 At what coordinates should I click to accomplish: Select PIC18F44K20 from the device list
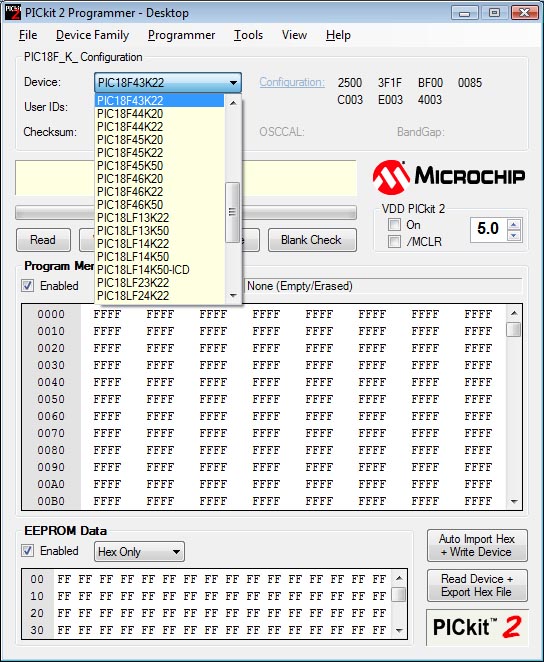(160, 114)
